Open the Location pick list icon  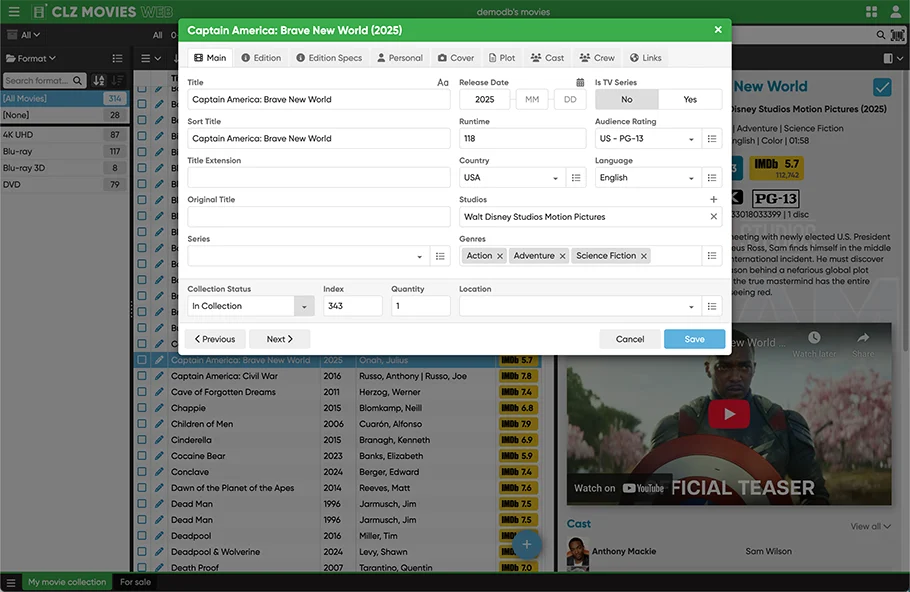pos(712,306)
